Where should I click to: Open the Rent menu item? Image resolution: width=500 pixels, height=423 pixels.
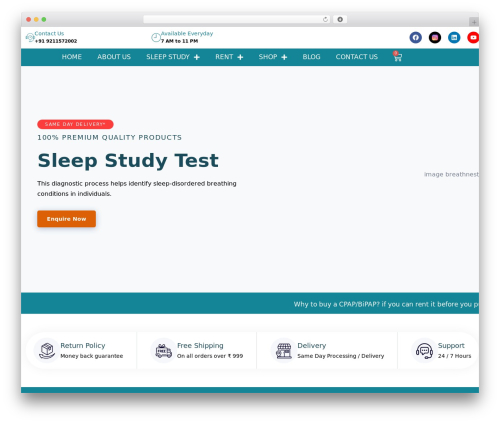224,57
